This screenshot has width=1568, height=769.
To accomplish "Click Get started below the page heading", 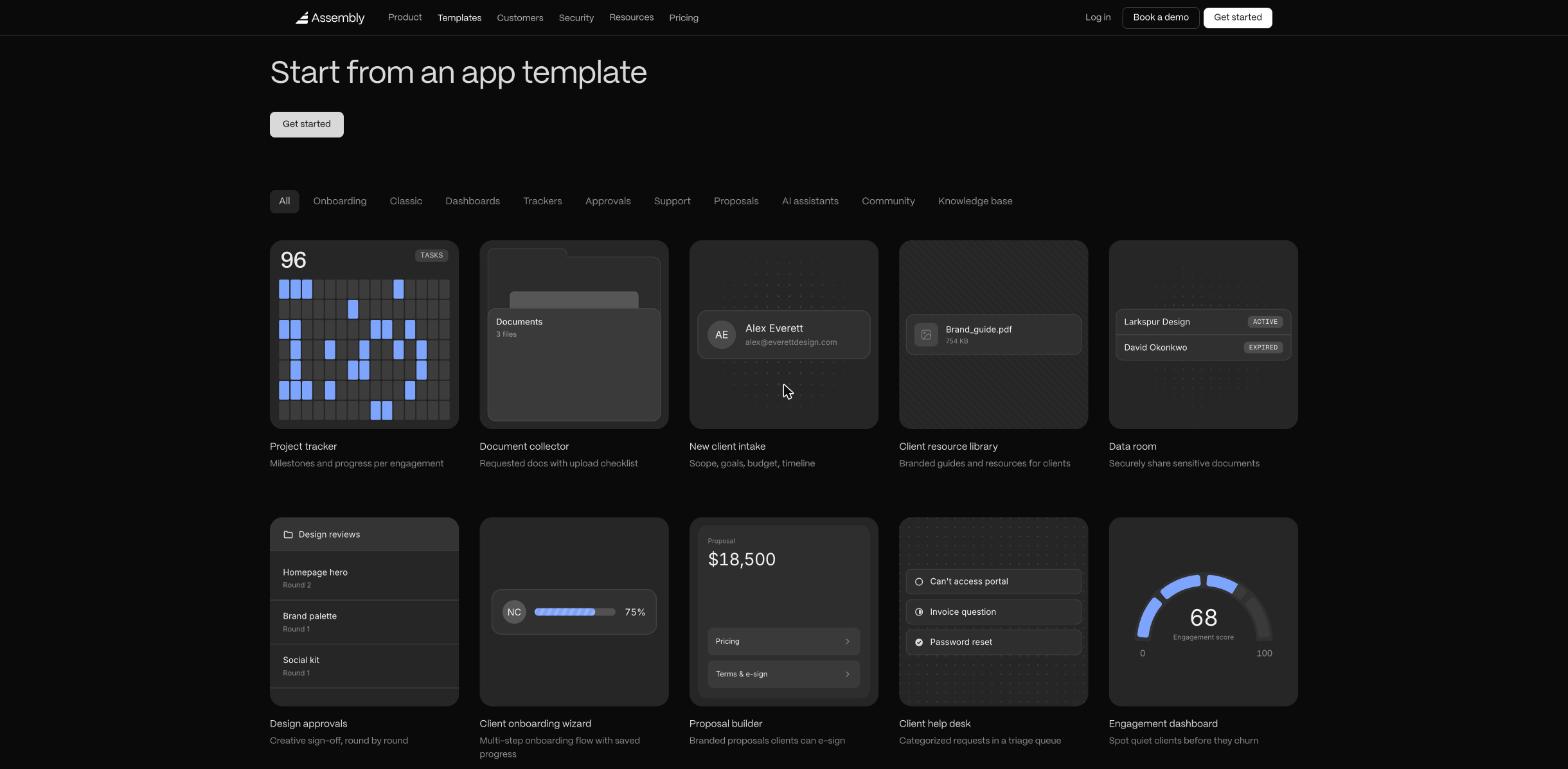I will pyautogui.click(x=307, y=125).
